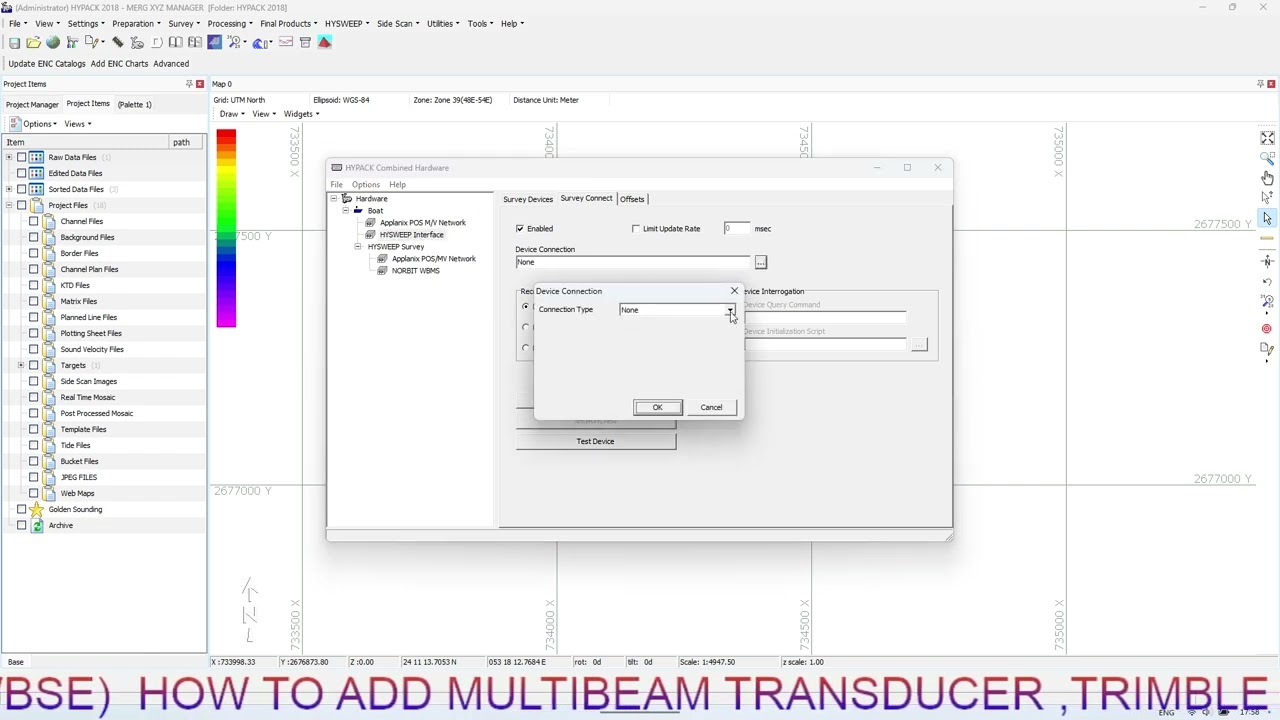This screenshot has height=720, width=1280.
Task: Click the undo rotate arrow icon
Action: pos(1267,282)
